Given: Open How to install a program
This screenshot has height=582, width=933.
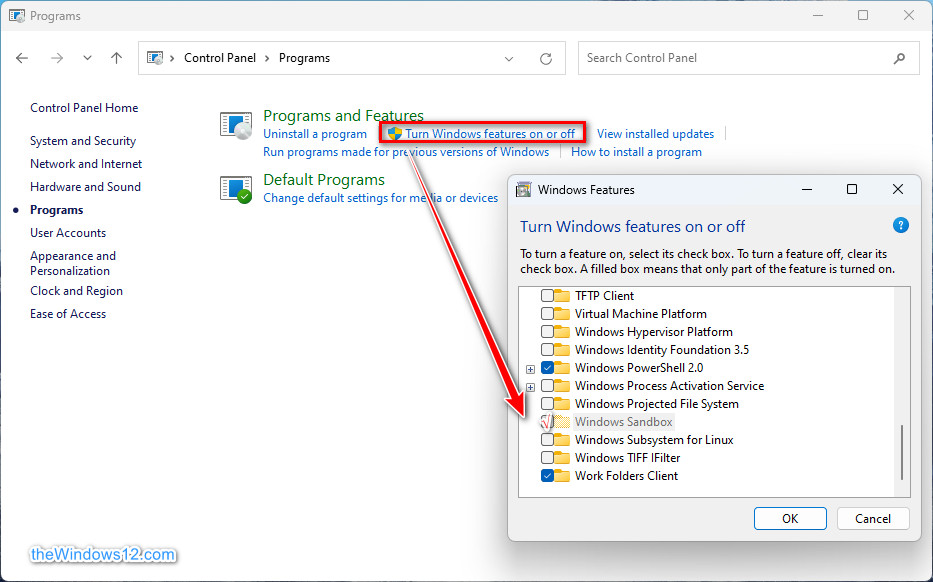Looking at the screenshot, I should coord(636,152).
